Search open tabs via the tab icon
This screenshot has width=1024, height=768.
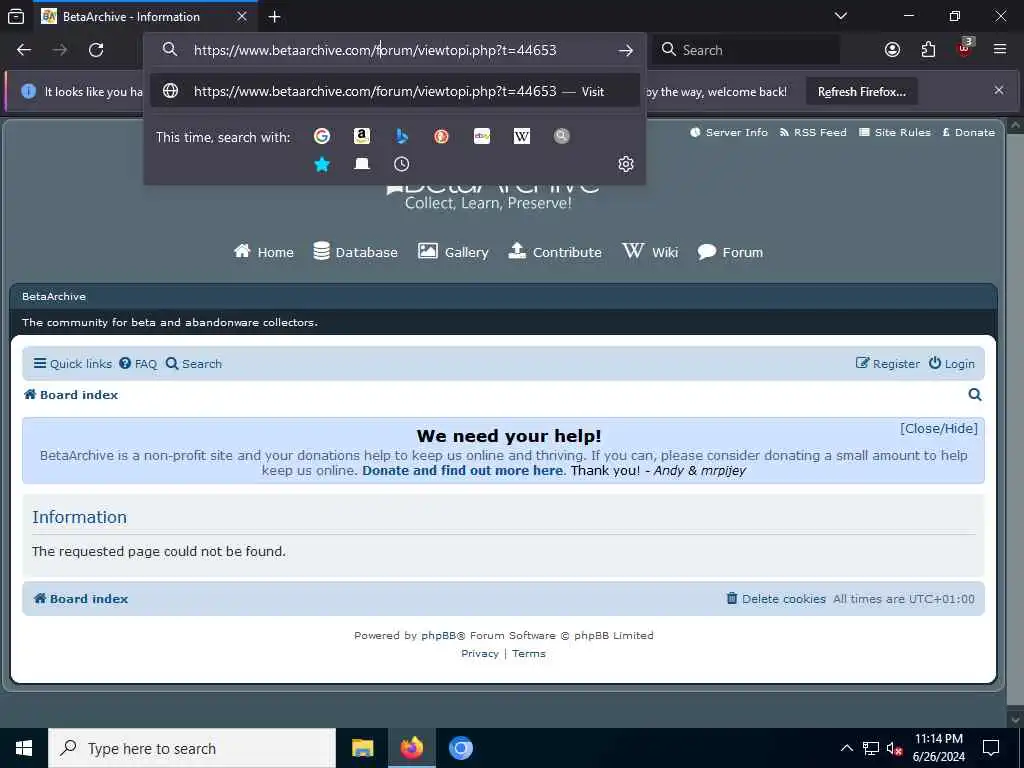point(362,164)
